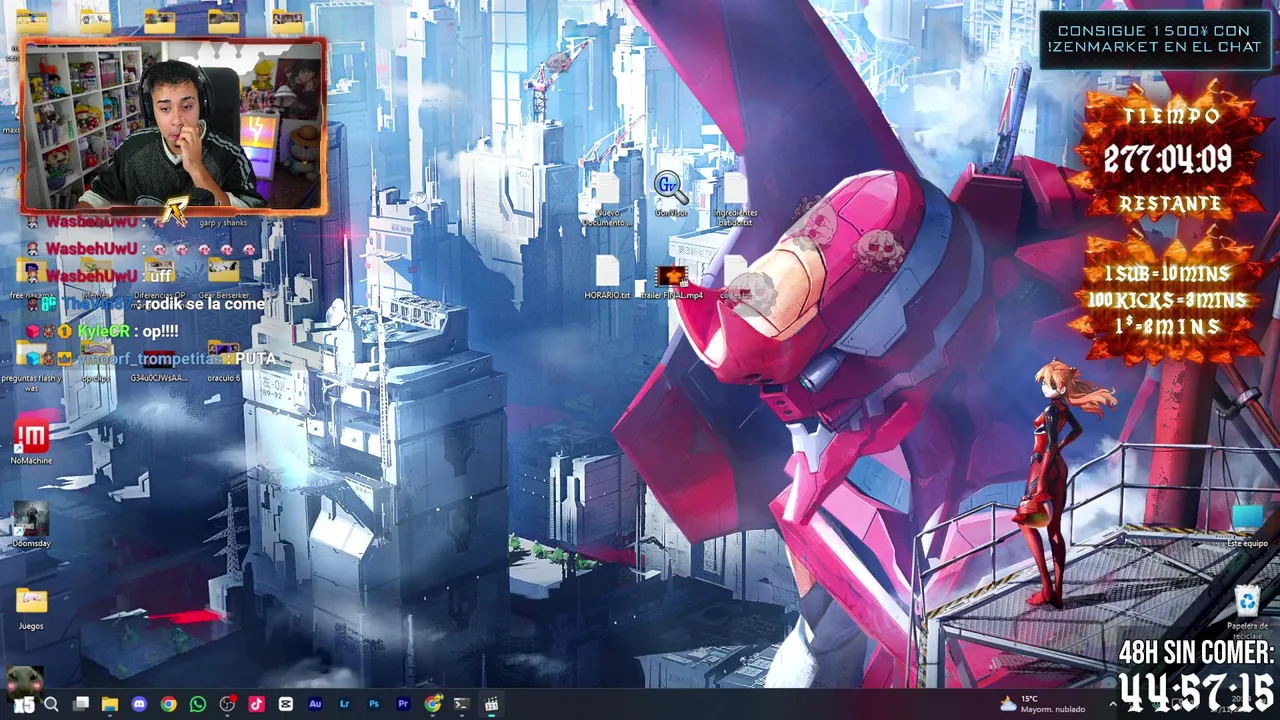This screenshot has width=1280, height=720.
Task: Launch Google Chrome from the taskbar
Action: (x=168, y=704)
